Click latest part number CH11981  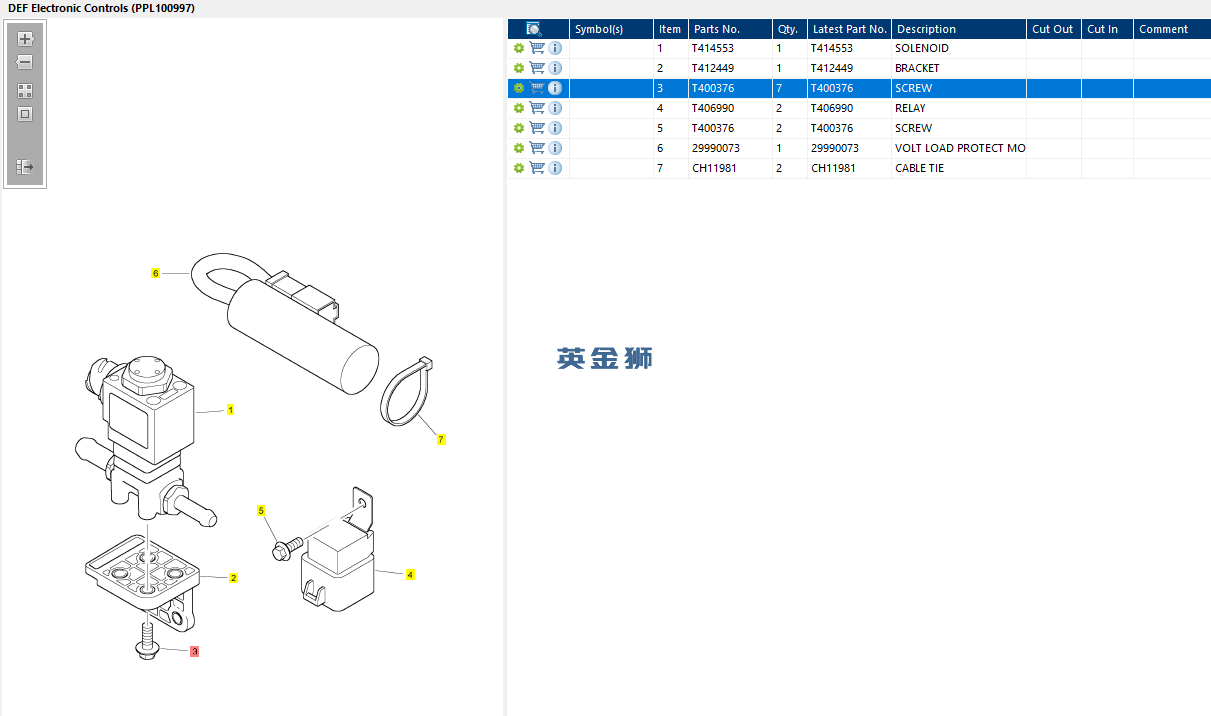[x=850, y=168]
